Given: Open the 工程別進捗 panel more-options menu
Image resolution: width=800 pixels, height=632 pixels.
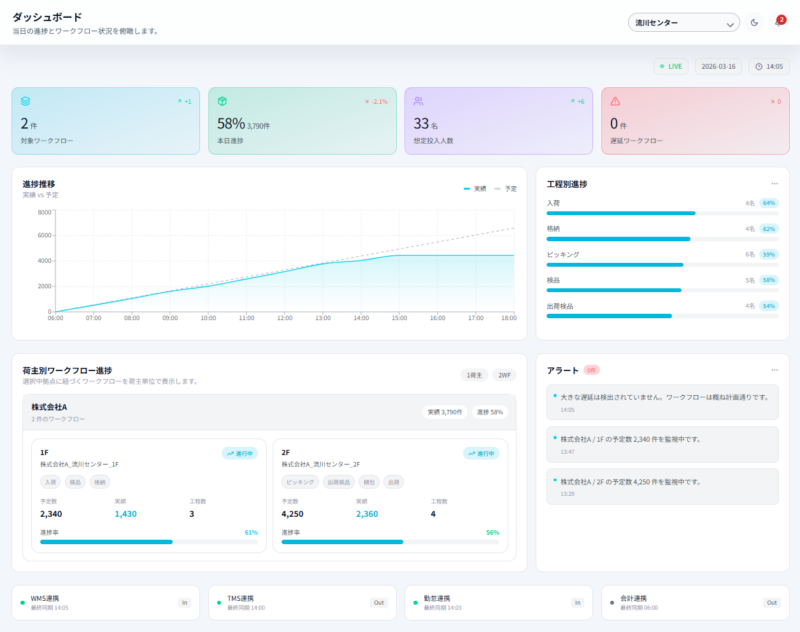Looking at the screenshot, I should 774,184.
